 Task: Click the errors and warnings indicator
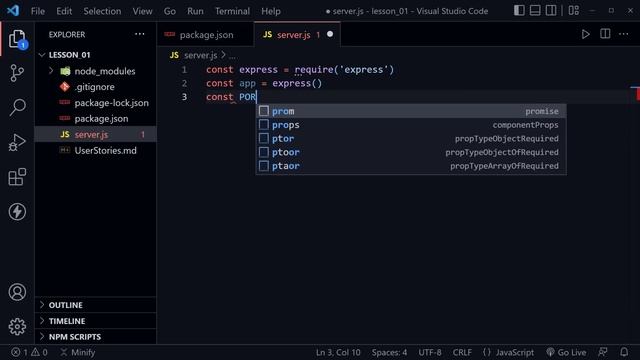click(29, 352)
